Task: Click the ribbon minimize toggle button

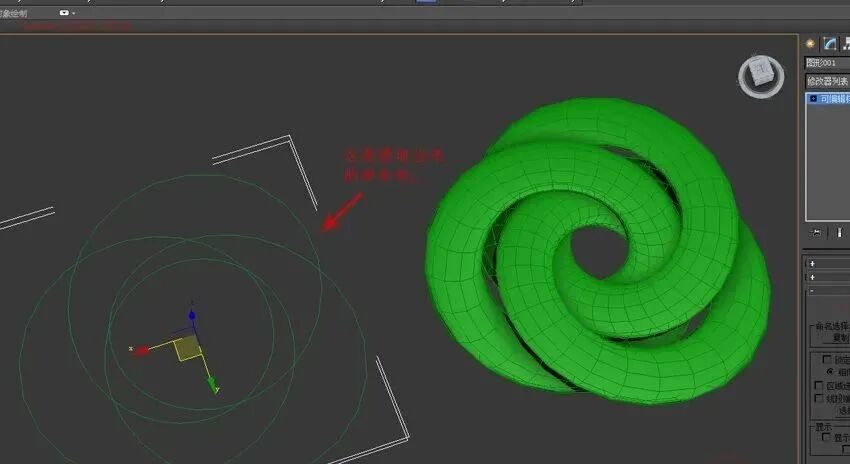Action: 65,12
